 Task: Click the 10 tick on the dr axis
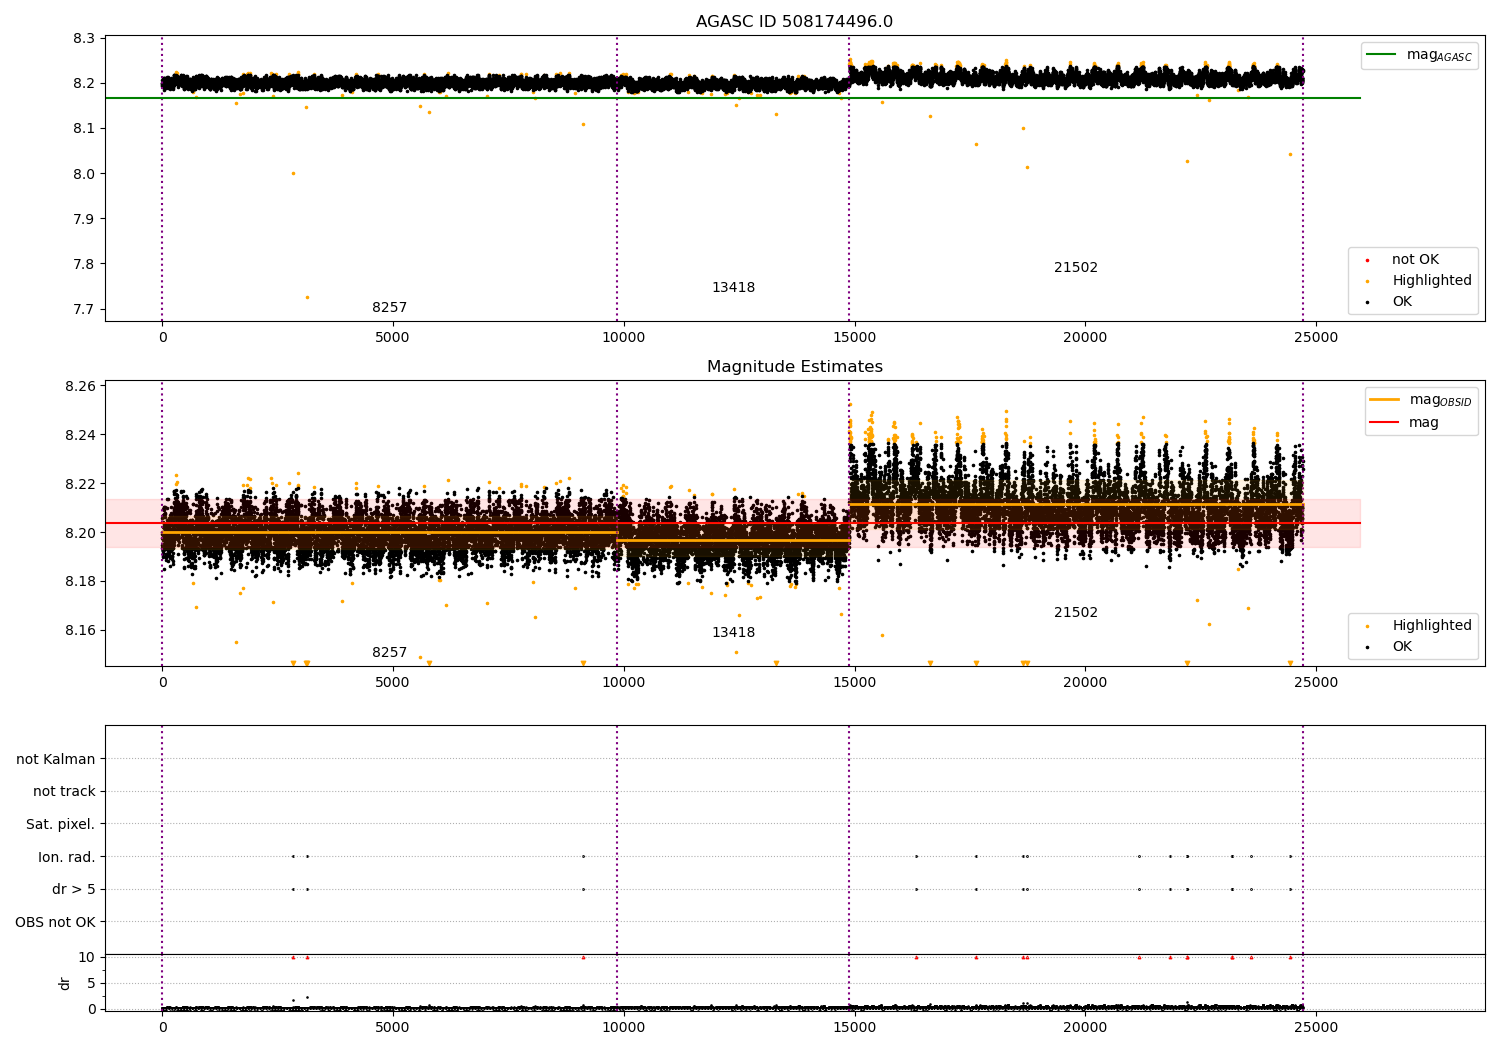(87, 957)
